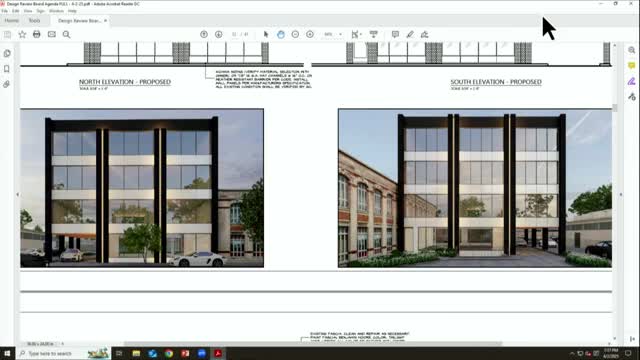Image resolution: width=640 pixels, height=360 pixels.
Task: Open the File menu
Action: pos(4,11)
